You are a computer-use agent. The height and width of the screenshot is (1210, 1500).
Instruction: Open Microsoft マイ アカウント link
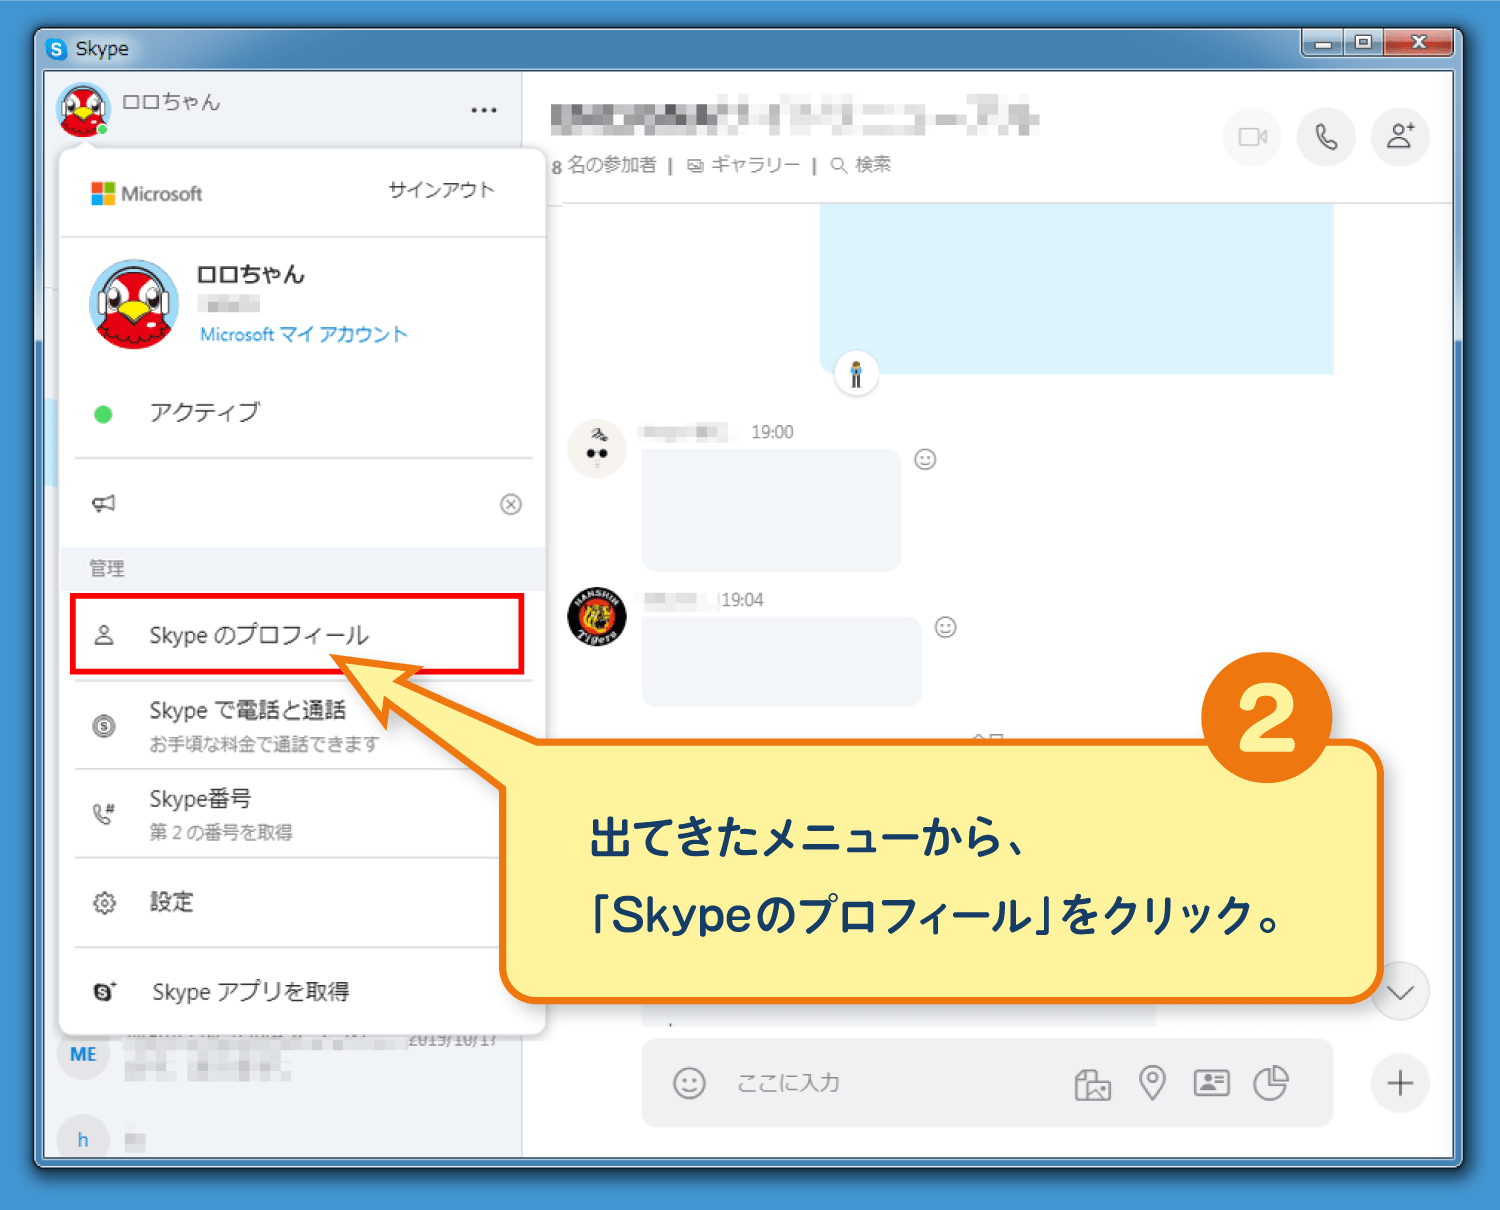(303, 334)
